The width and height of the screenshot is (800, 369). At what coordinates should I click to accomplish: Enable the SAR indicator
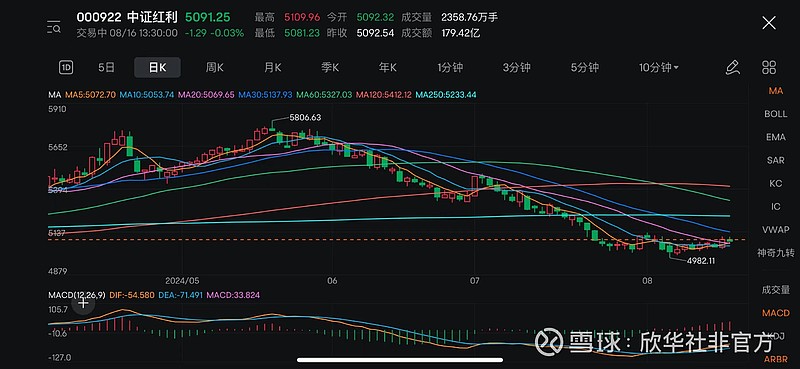pos(775,160)
